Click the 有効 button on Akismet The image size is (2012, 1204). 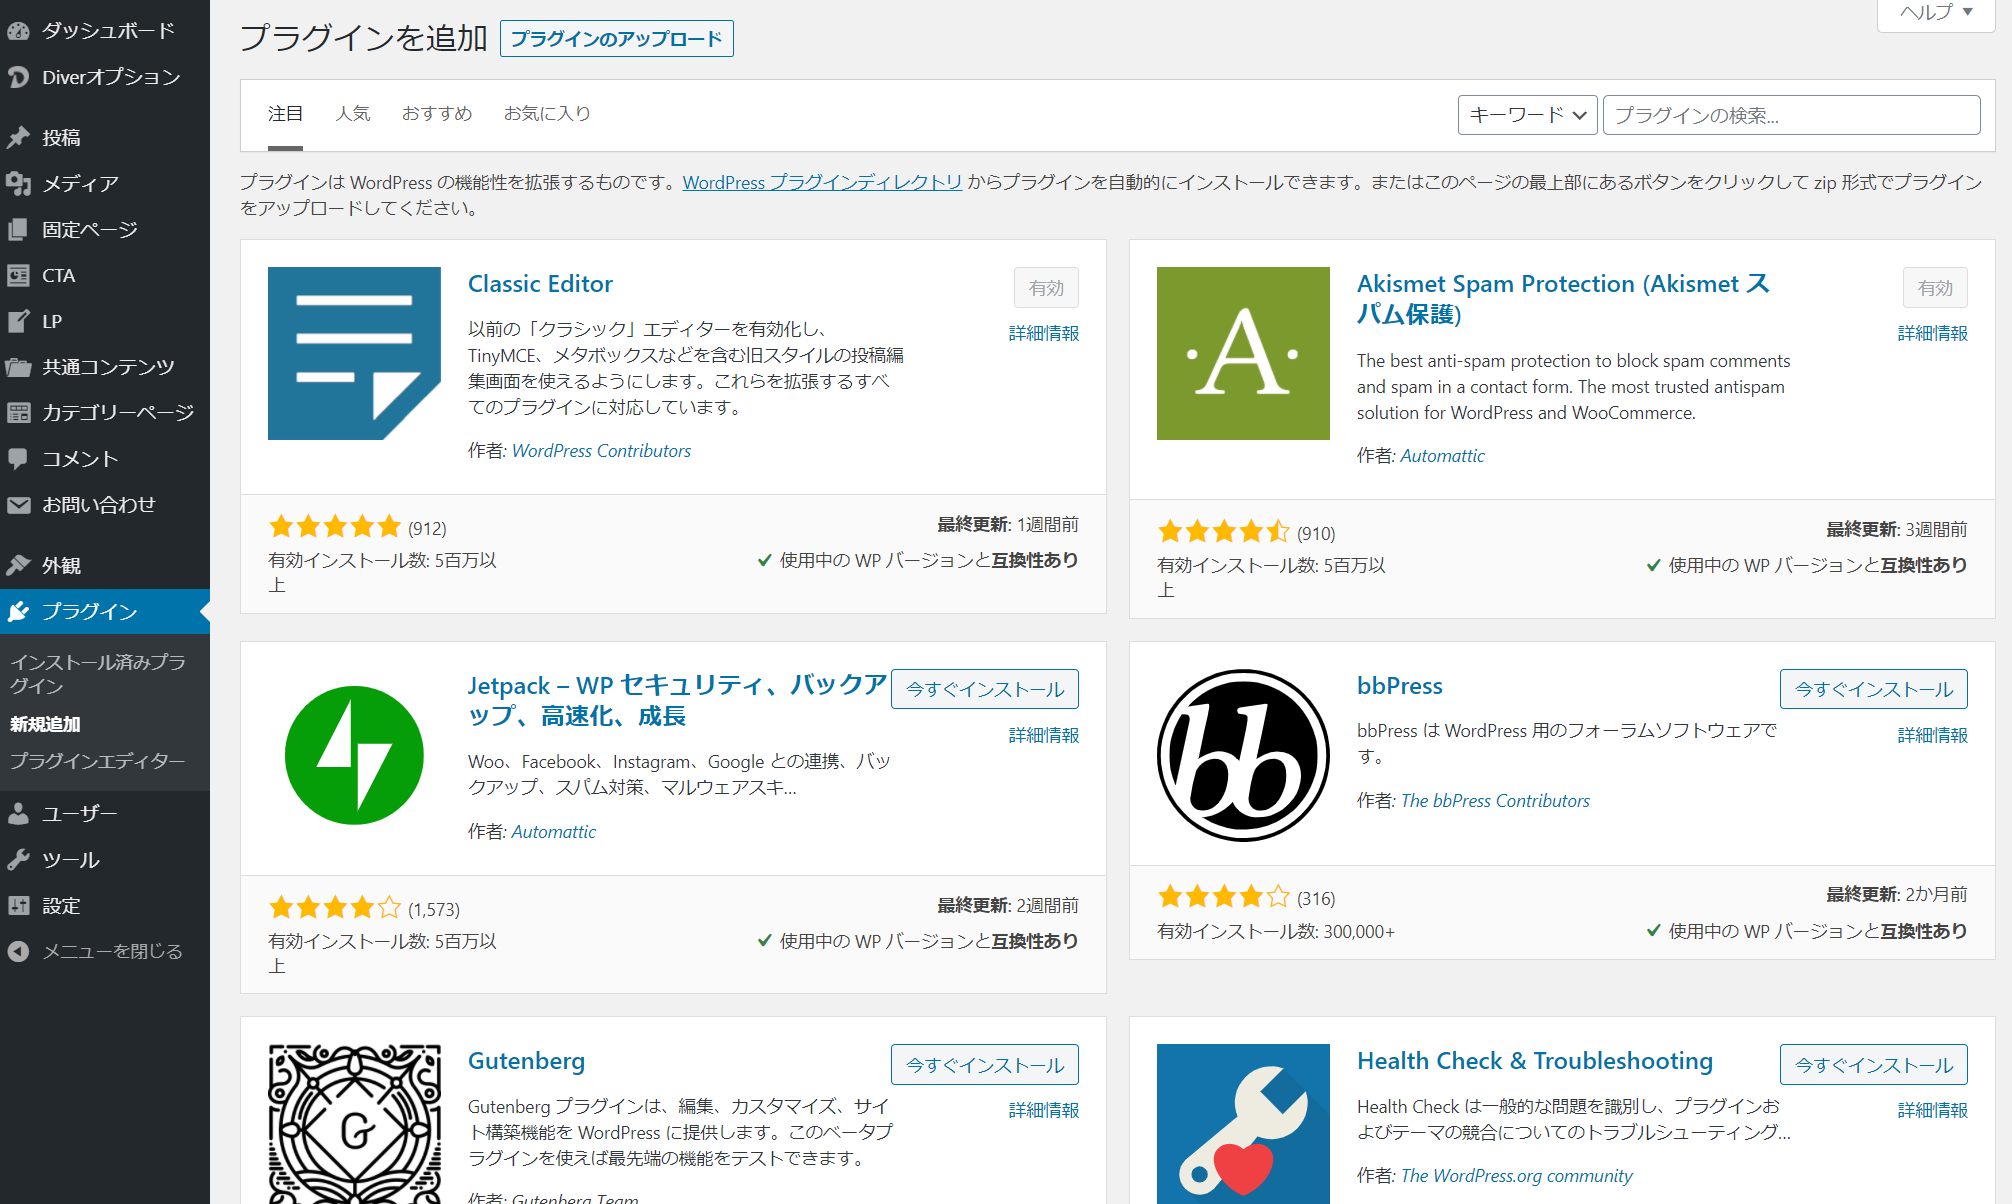pos(1935,288)
